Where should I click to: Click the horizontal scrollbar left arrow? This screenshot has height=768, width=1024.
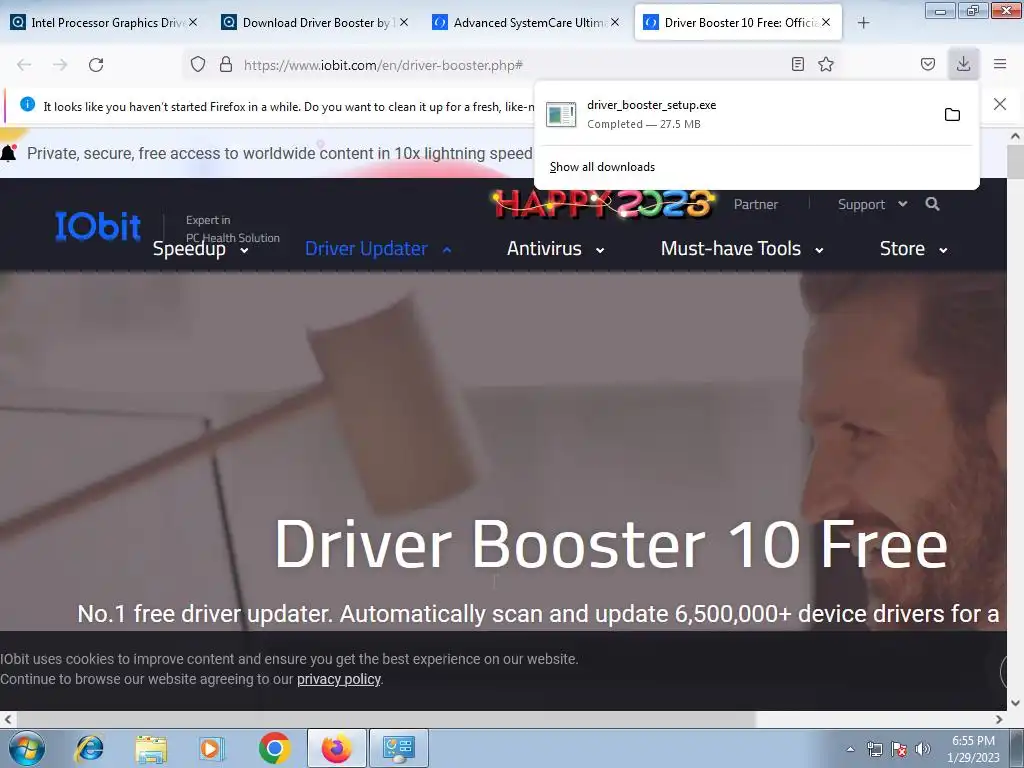click(8, 720)
